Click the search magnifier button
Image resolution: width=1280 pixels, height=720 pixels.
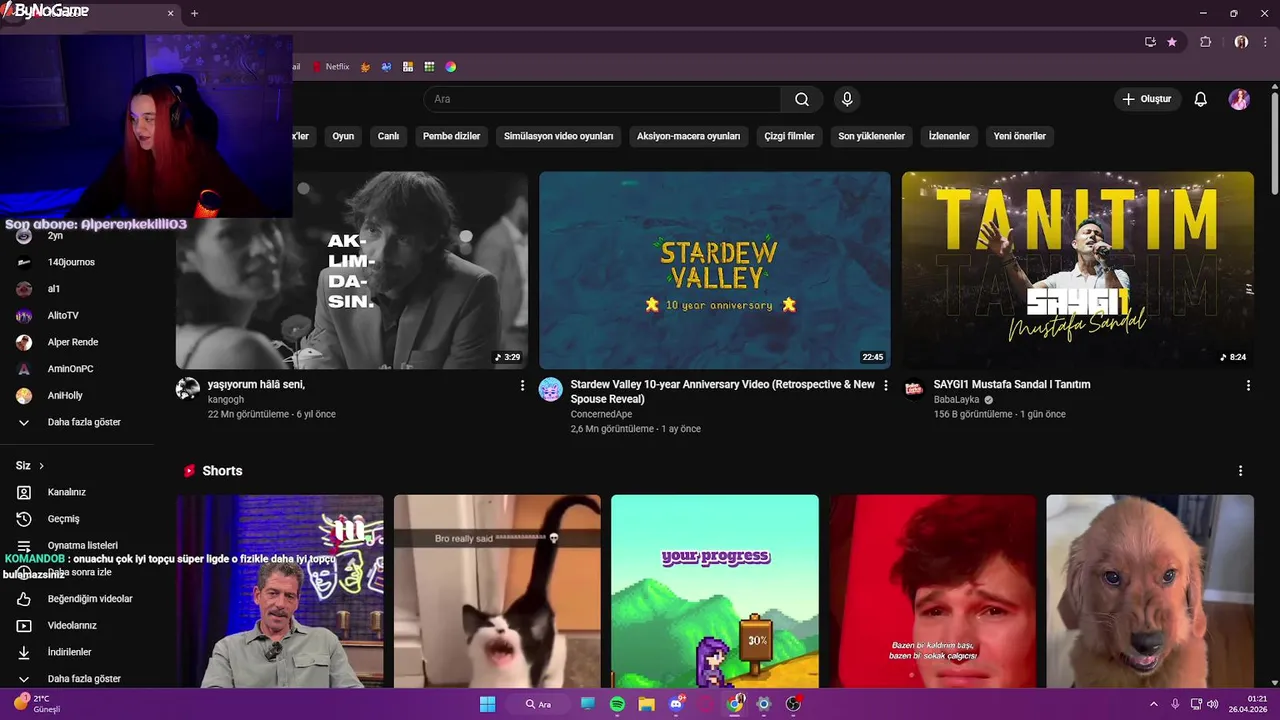coord(802,99)
